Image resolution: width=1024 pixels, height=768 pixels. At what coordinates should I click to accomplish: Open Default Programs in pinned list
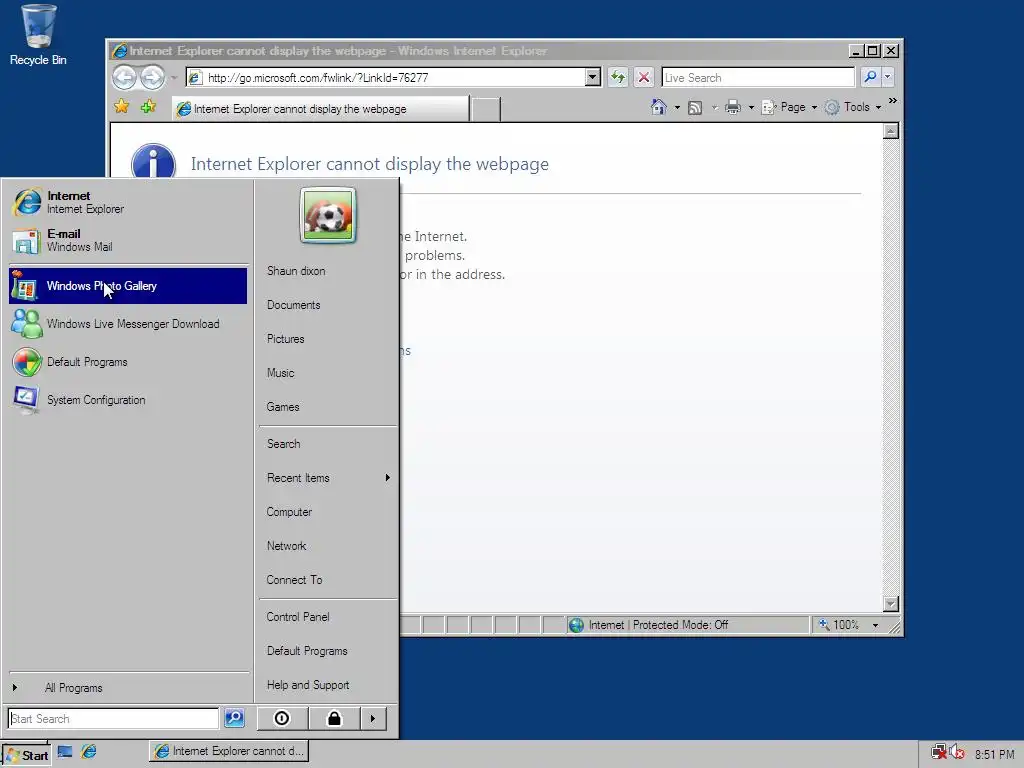(x=128, y=362)
